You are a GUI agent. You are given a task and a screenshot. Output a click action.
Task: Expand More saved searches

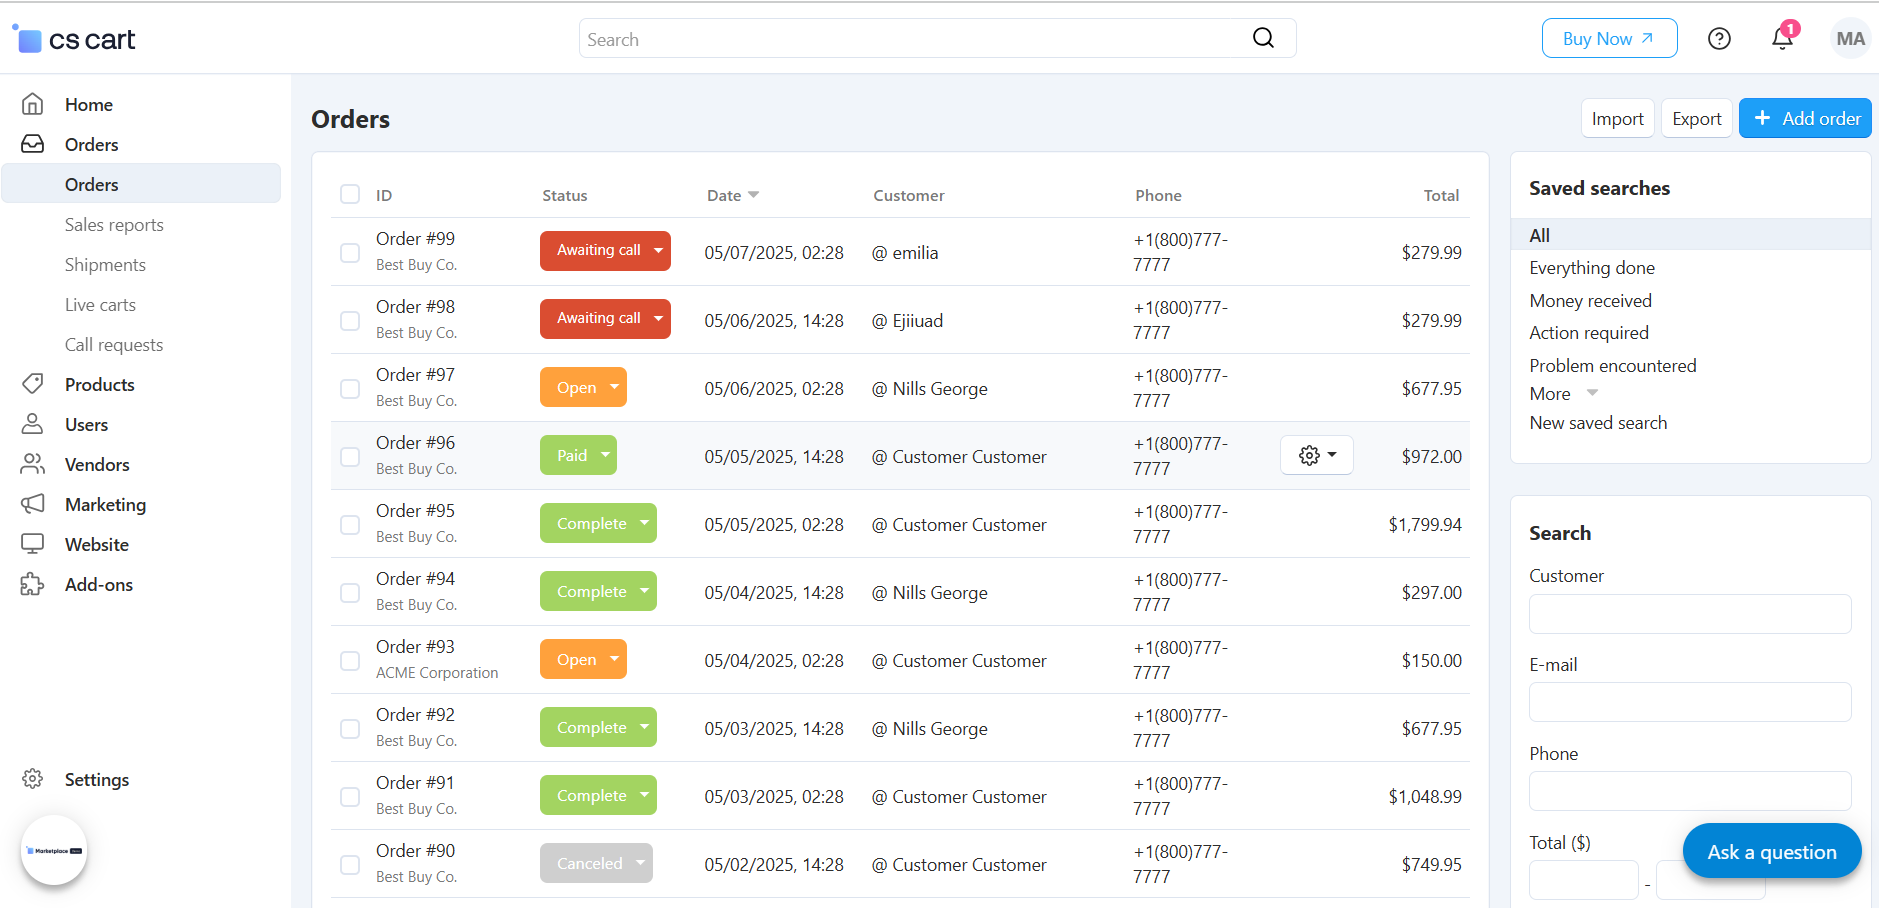point(1564,394)
